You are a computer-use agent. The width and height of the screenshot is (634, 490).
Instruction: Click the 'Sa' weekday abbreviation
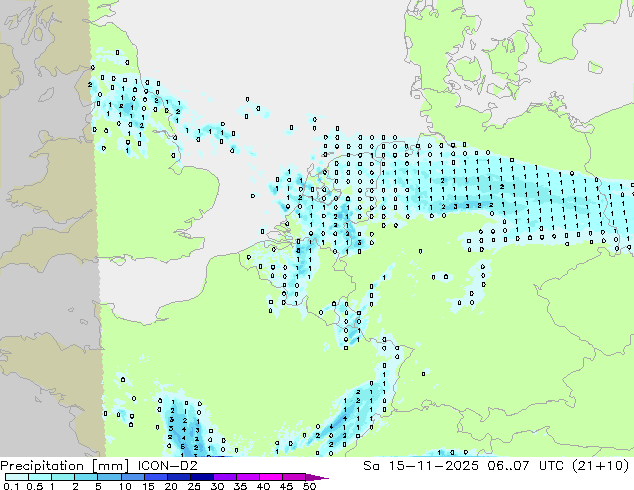point(371,466)
